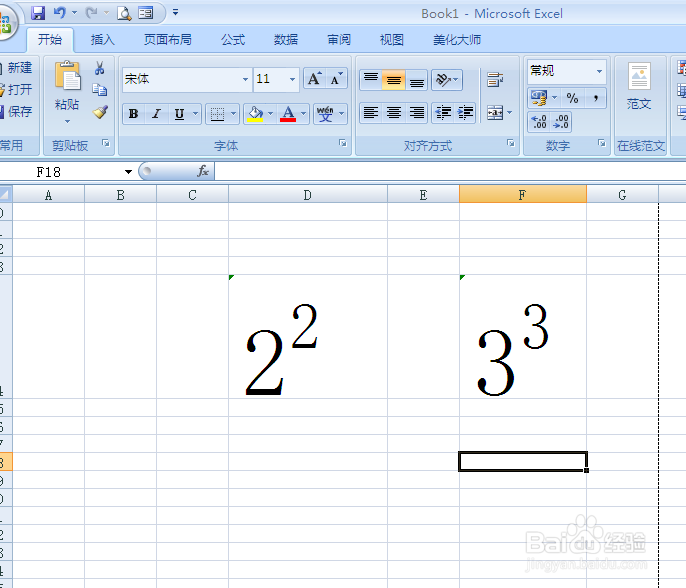686x588 pixels.
Task: Copy selection using the copy icon
Action: (99, 90)
